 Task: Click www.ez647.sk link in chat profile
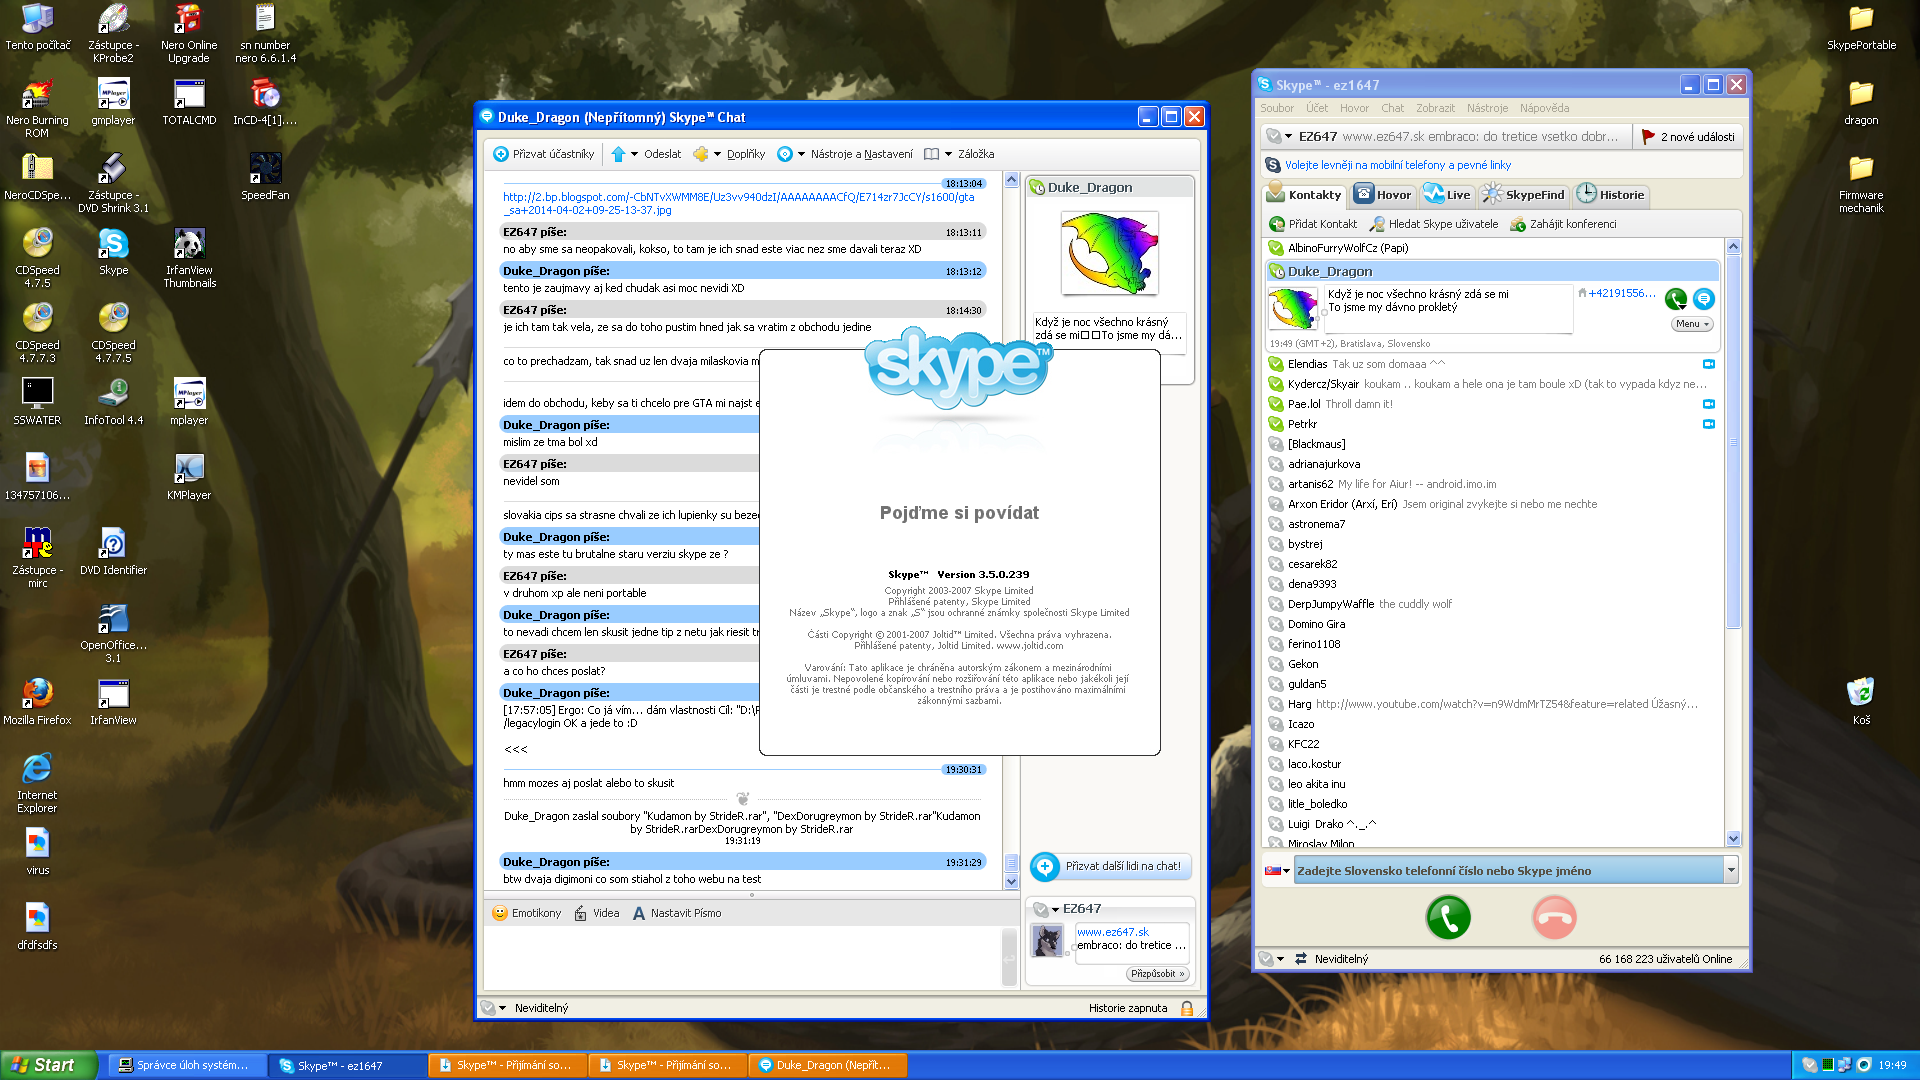pyautogui.click(x=1112, y=932)
